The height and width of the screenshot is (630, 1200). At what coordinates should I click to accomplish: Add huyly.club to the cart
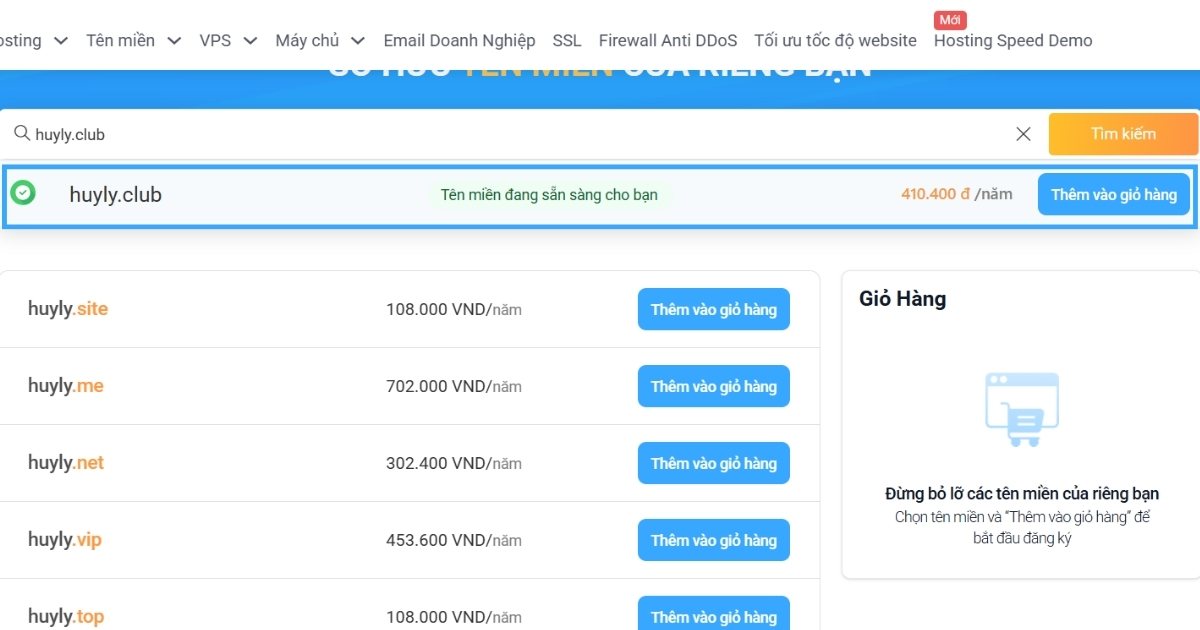1113,195
